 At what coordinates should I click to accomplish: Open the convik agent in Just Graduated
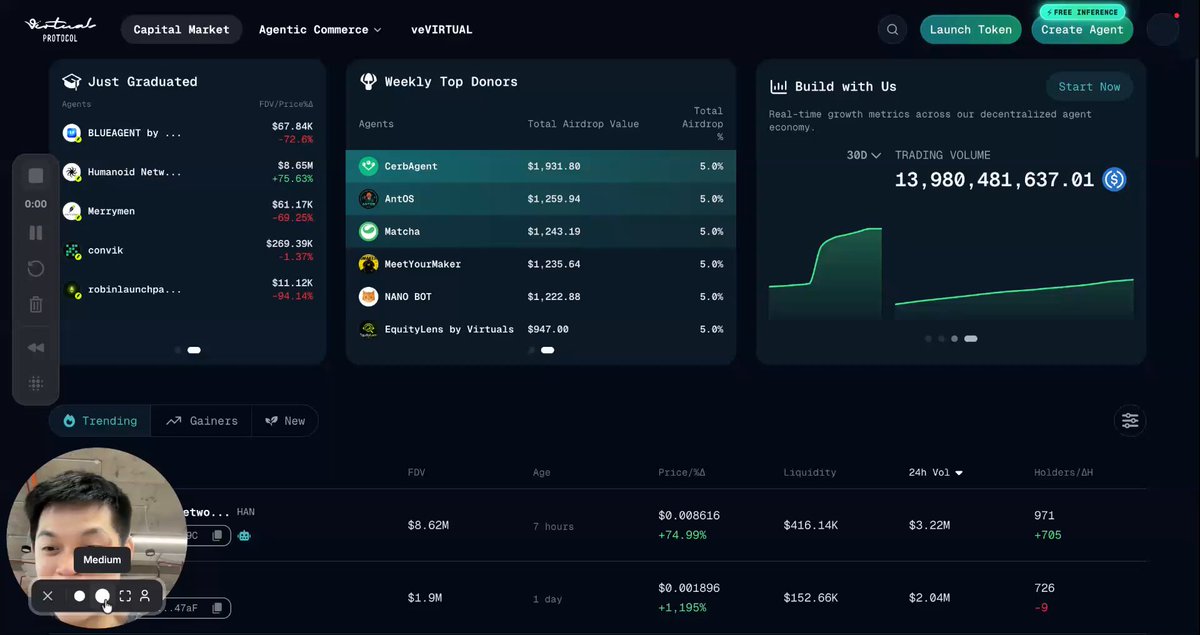point(188,250)
